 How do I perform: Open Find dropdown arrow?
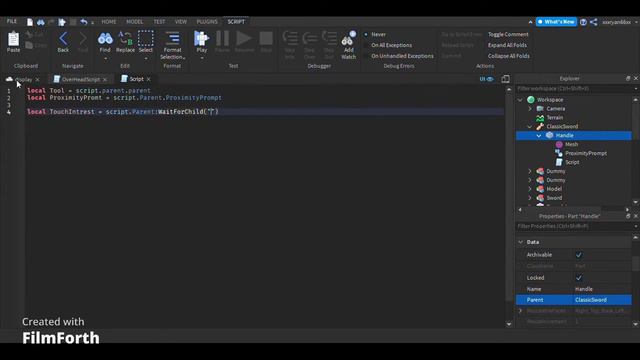click(105, 59)
